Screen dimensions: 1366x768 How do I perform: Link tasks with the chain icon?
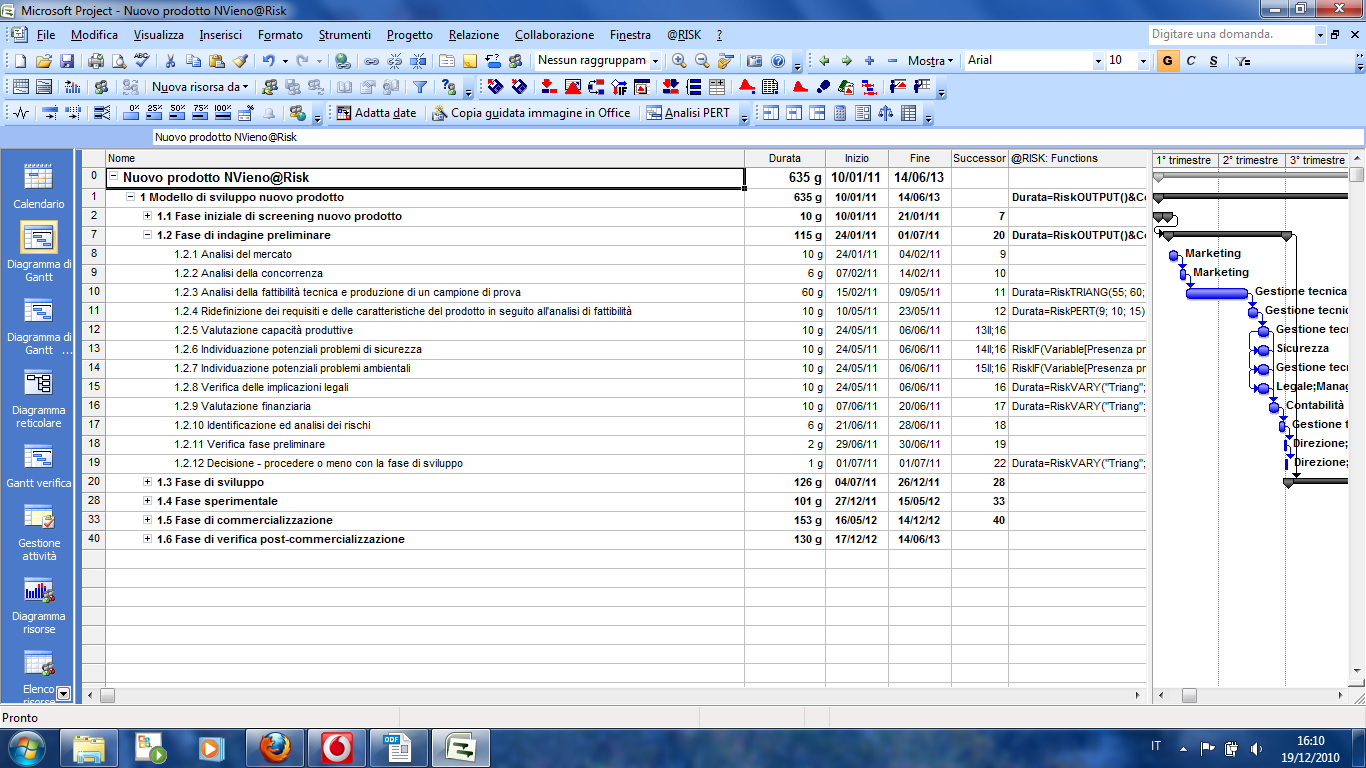click(371, 61)
